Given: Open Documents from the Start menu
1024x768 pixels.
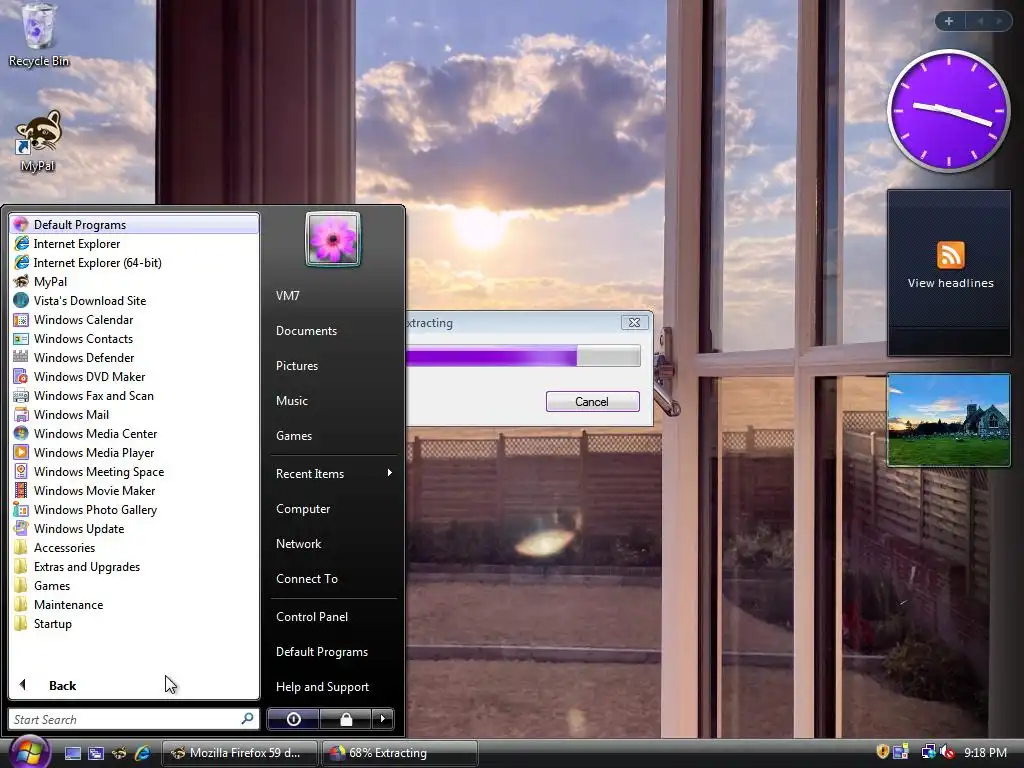Looking at the screenshot, I should coord(333,330).
